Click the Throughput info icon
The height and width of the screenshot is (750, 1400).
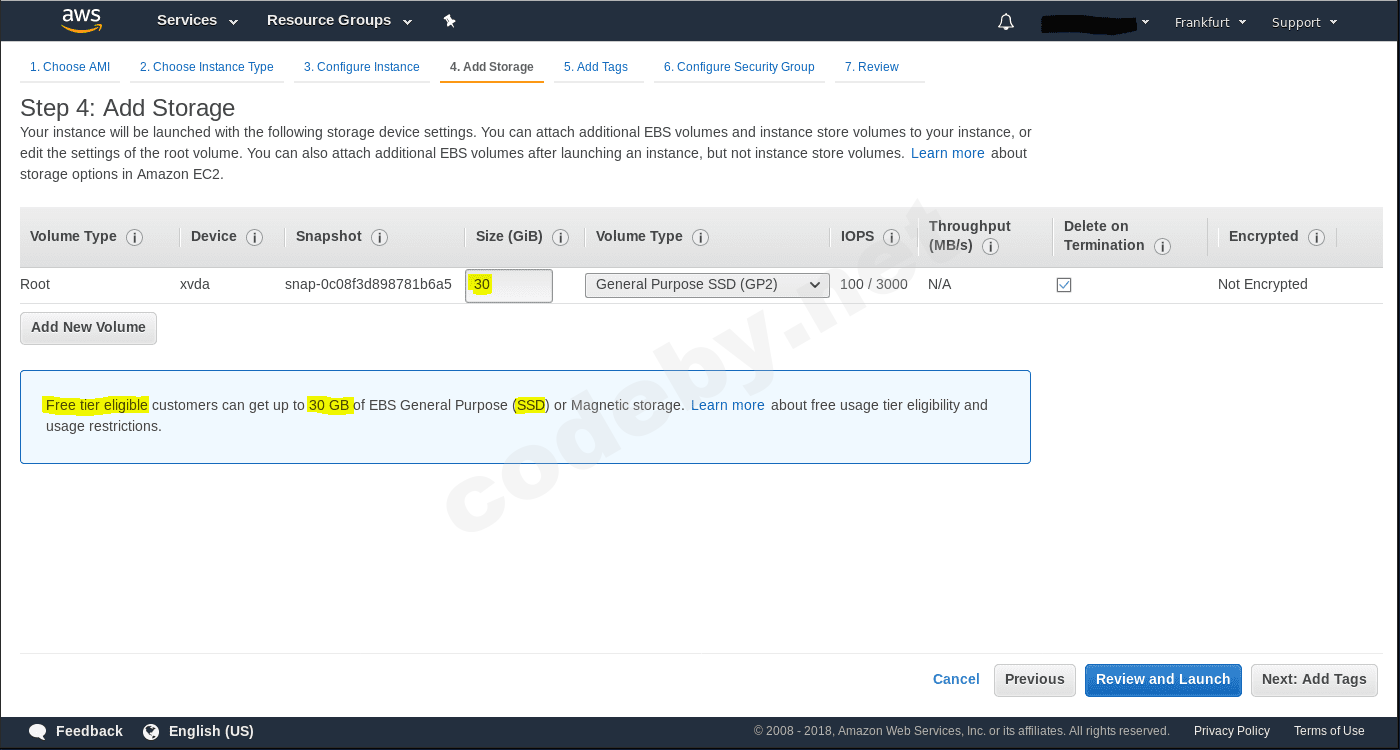coord(990,246)
